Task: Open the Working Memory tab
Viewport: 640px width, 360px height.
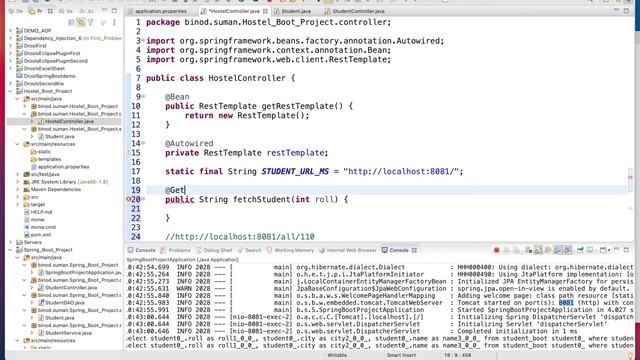Action: pyautogui.click(x=290, y=250)
